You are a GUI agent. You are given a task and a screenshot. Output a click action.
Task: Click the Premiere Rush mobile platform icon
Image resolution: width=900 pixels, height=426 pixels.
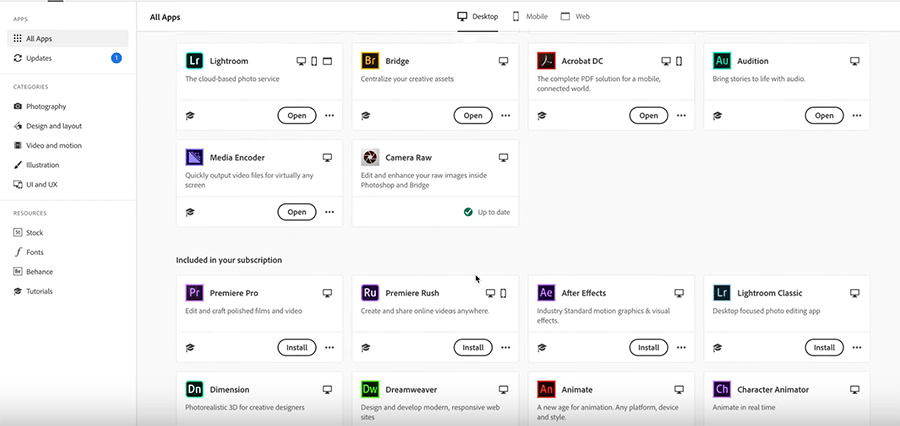pos(503,293)
